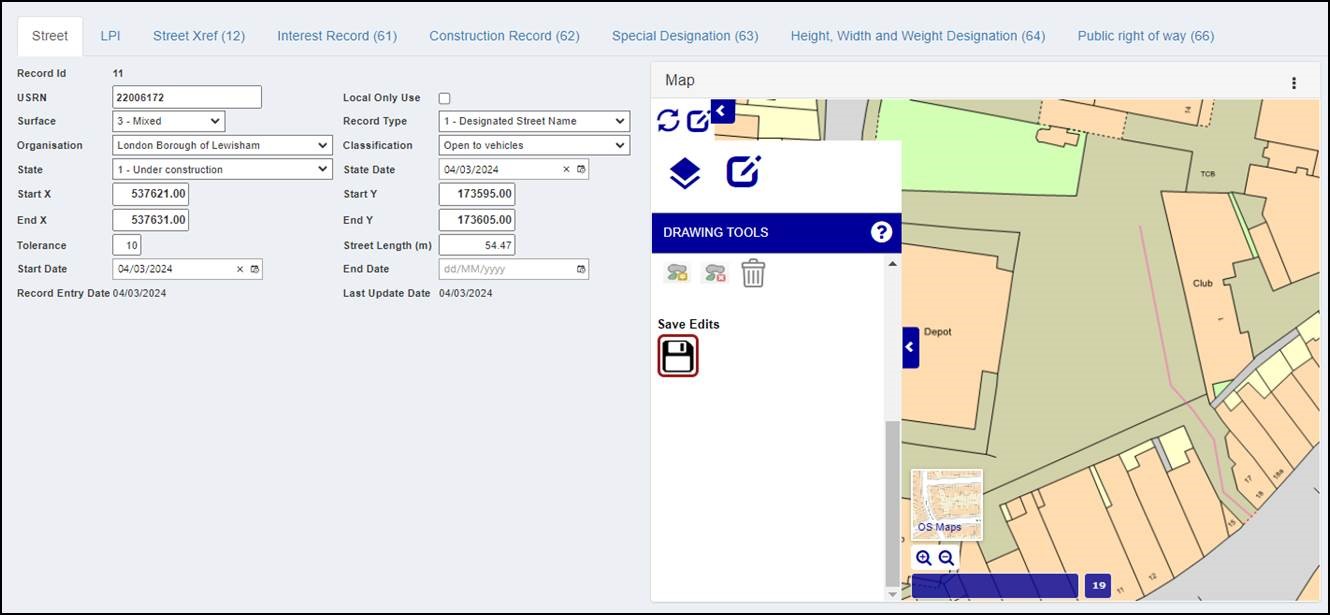Screen dimensions: 1330x615
Task: Click the End Y field
Action: pos(477,220)
